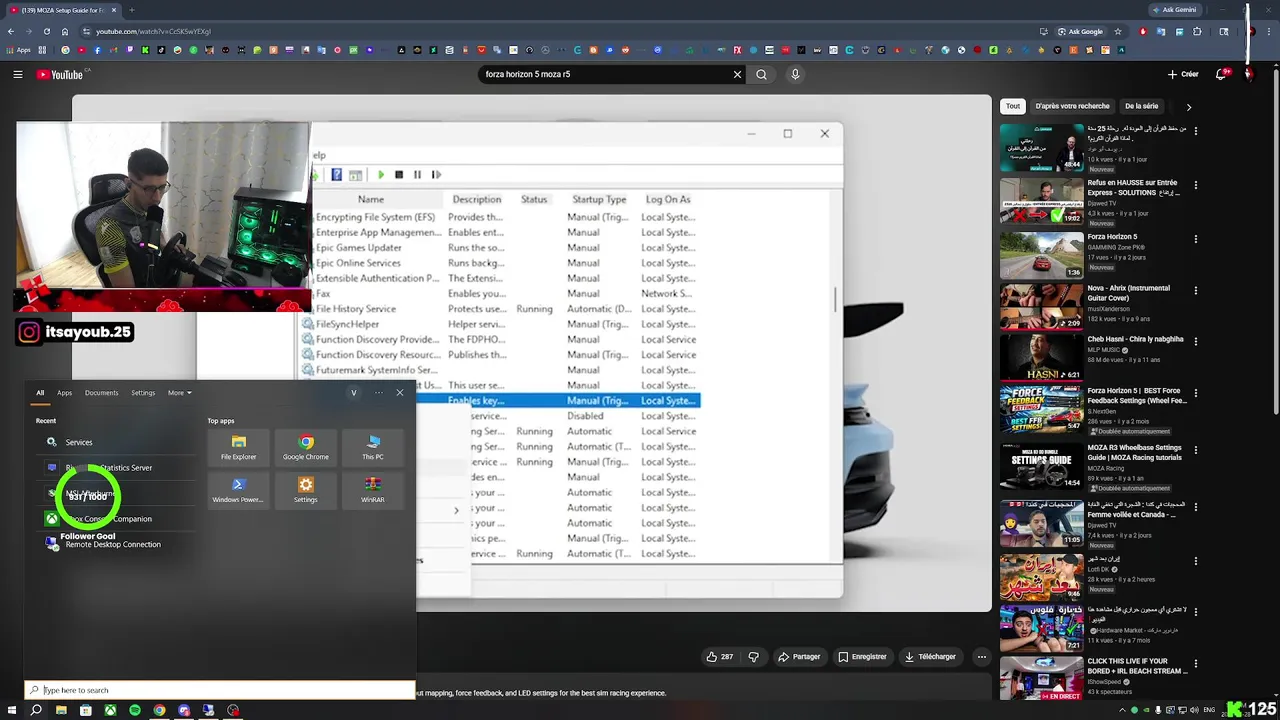Start voice search with the microphone icon
The width and height of the screenshot is (1280, 720).
pos(795,74)
